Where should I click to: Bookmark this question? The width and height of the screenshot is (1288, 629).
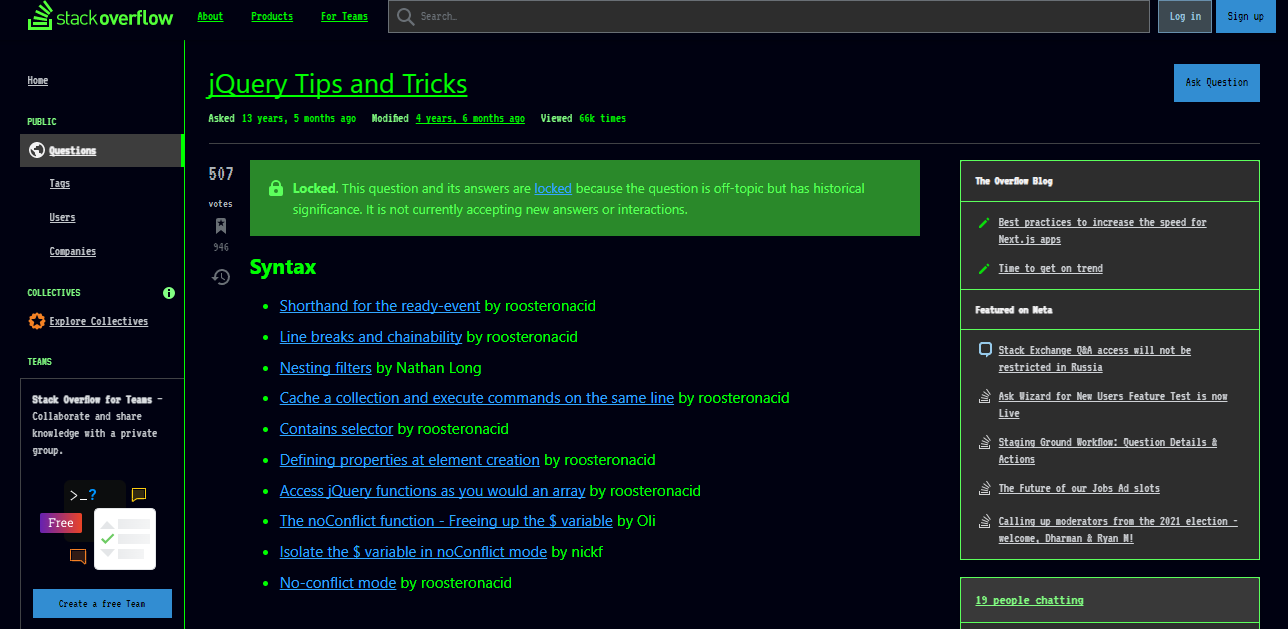coord(221,226)
